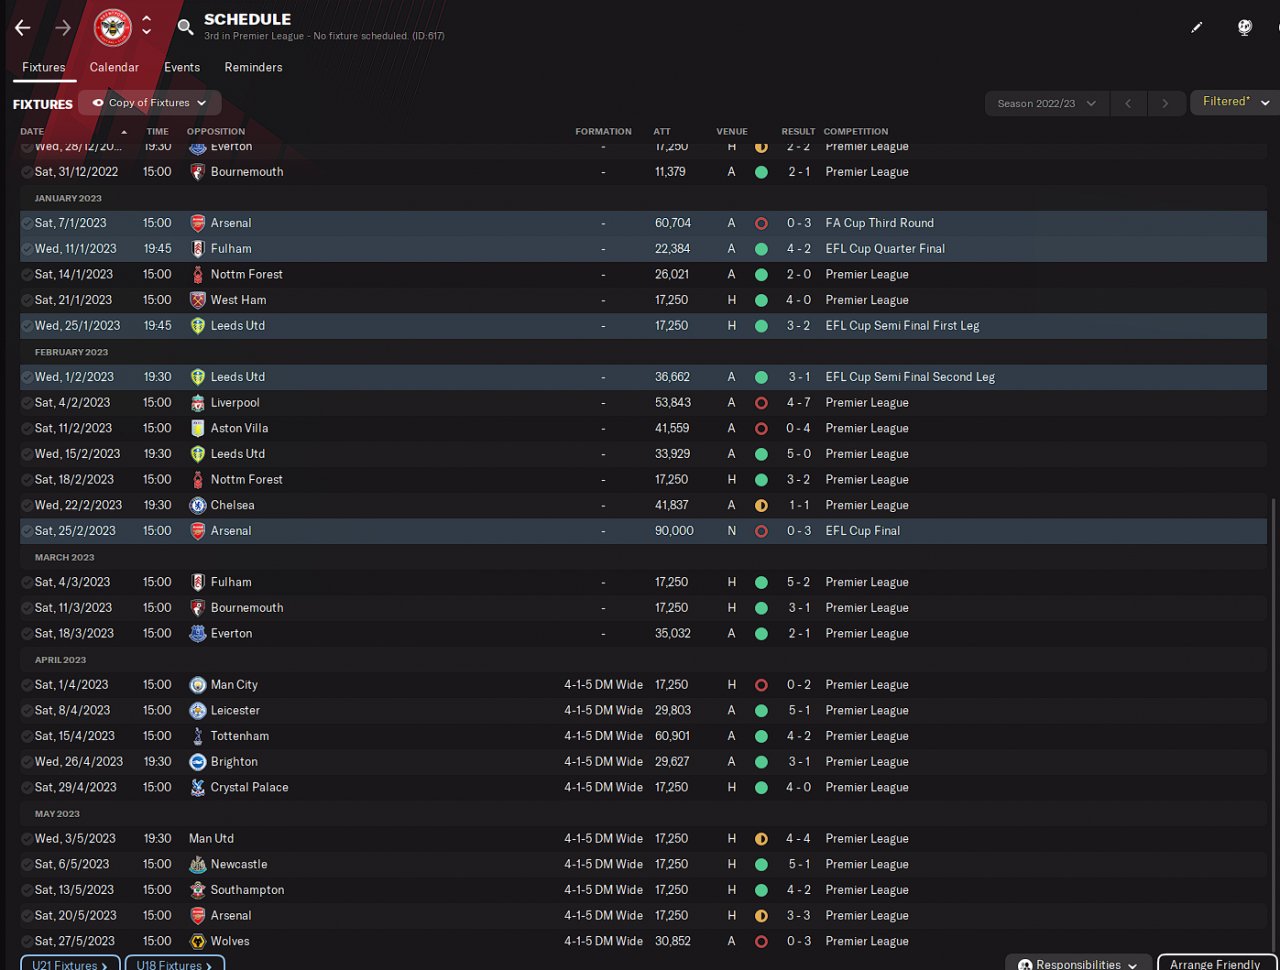This screenshot has height=970, width=1280.
Task: Click the Southampton club badge
Action: point(198,890)
